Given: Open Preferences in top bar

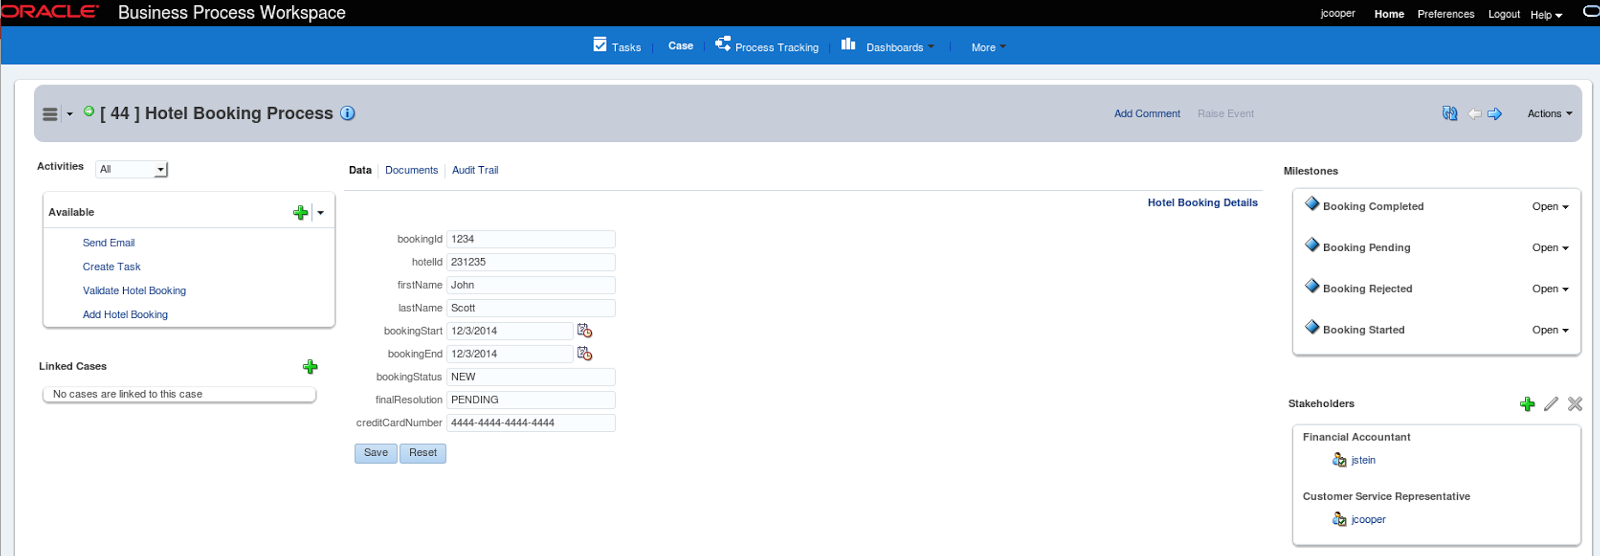Looking at the screenshot, I should point(1445,14).
